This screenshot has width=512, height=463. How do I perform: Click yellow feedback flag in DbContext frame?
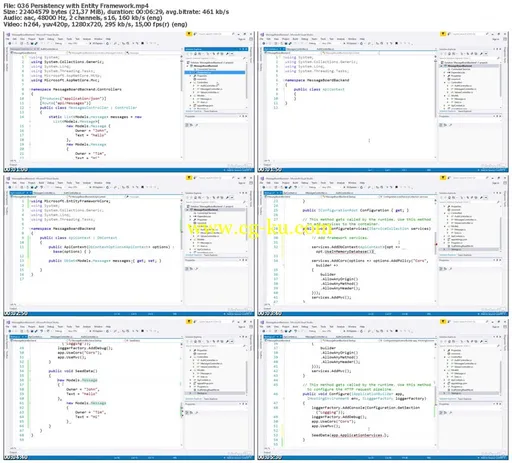point(189,178)
